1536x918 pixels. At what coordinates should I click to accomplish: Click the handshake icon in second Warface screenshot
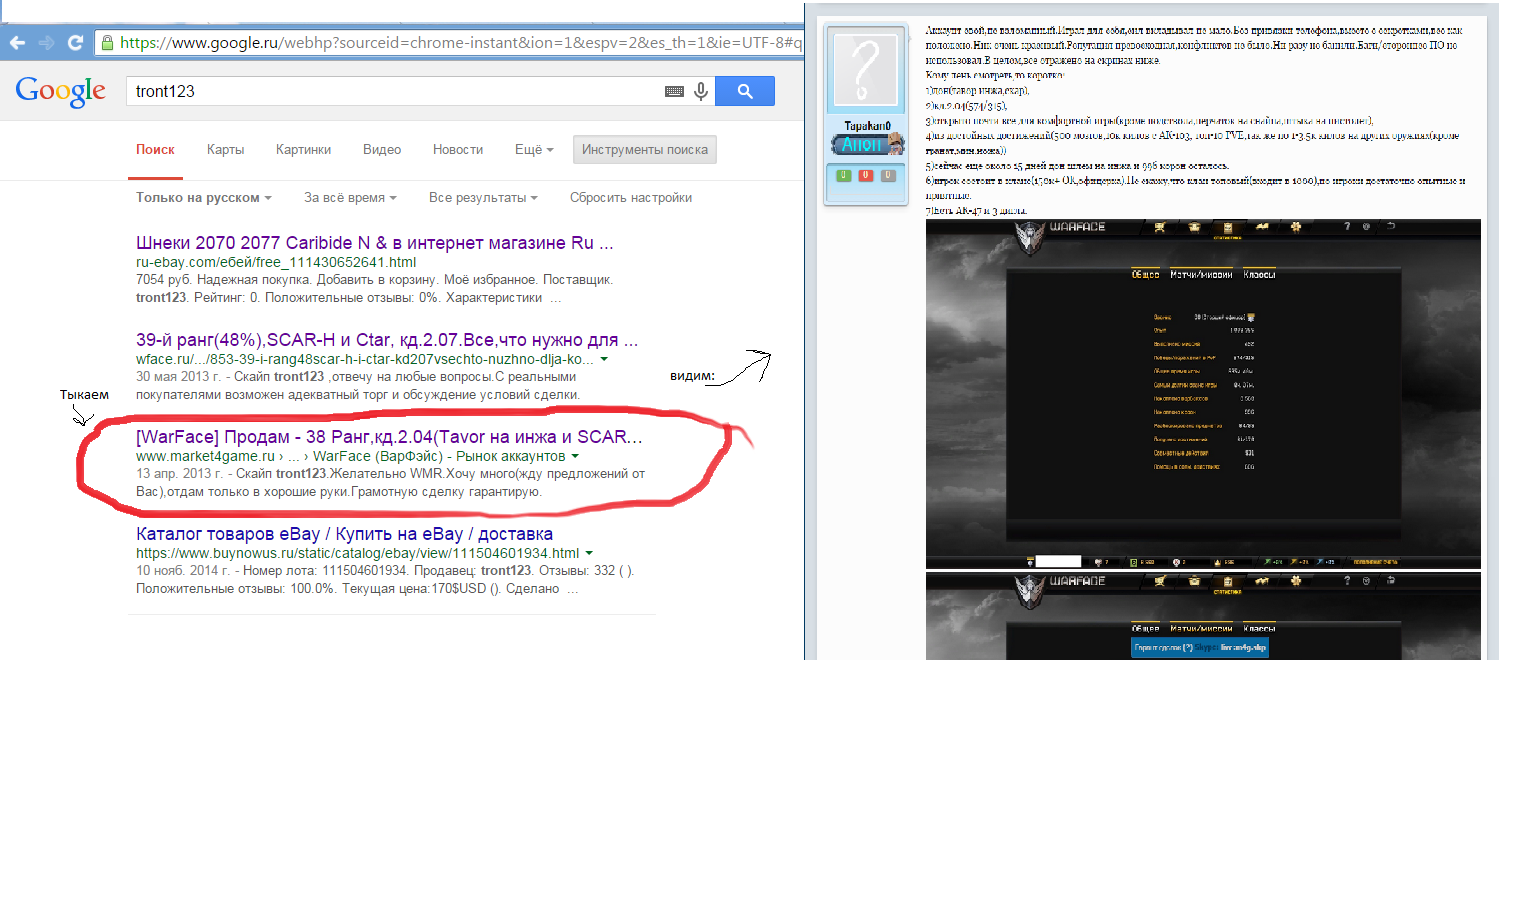1262,581
